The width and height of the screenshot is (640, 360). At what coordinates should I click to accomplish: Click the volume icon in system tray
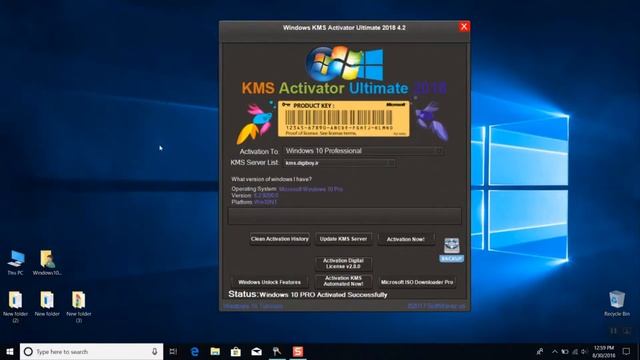(585, 351)
